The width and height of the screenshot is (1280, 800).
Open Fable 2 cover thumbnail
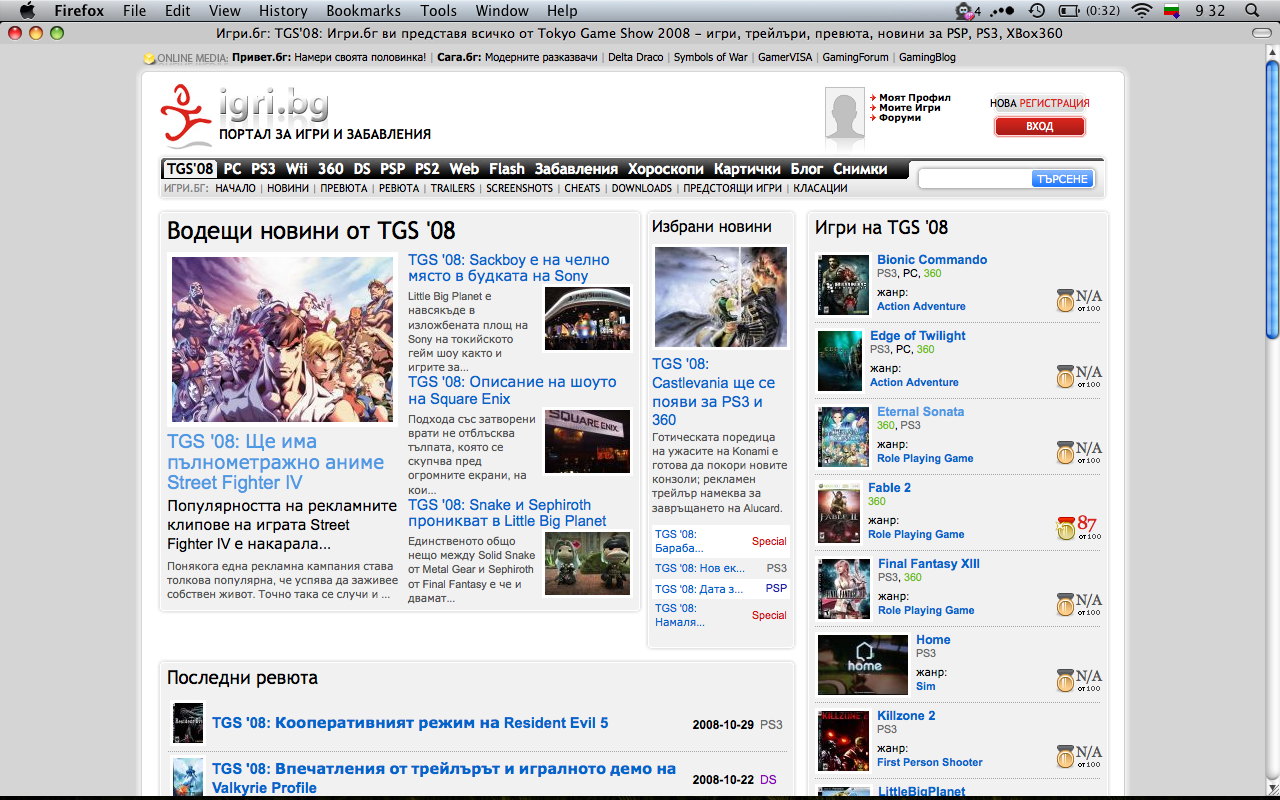click(x=839, y=513)
